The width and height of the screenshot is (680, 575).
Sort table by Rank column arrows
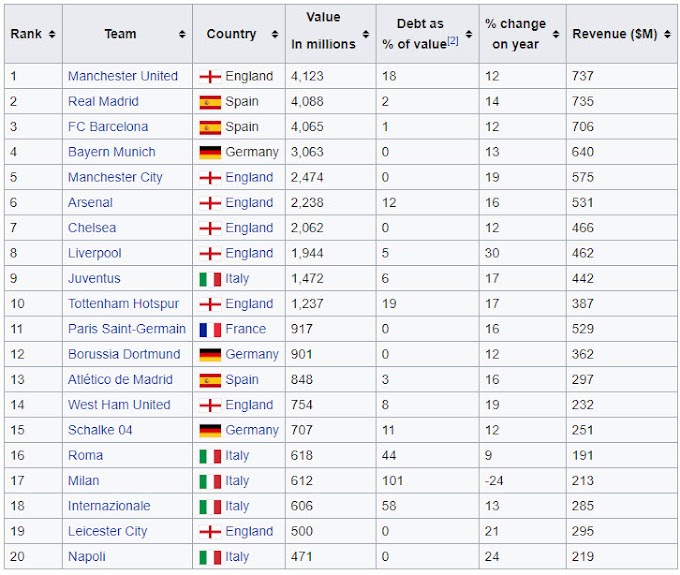[x=52, y=34]
